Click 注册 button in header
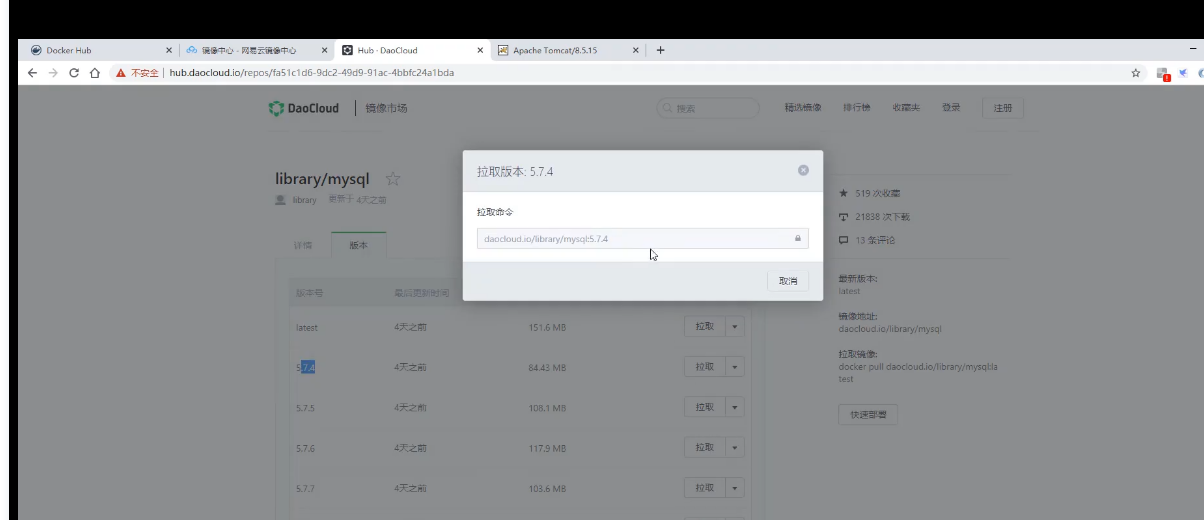The image size is (1204, 520). (x=1003, y=108)
